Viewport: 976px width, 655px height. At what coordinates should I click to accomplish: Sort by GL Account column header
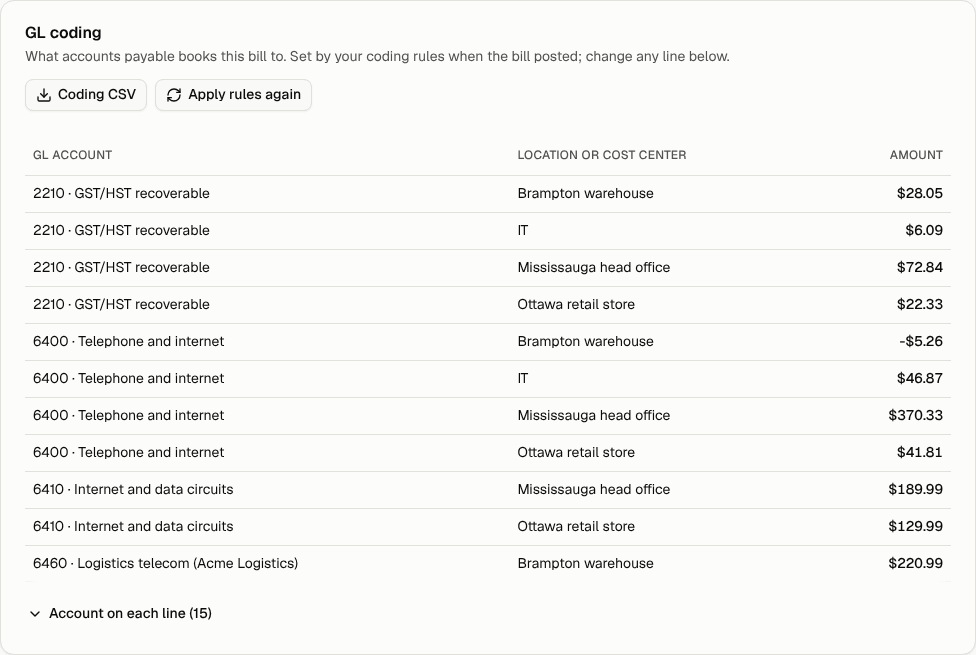tap(72, 155)
